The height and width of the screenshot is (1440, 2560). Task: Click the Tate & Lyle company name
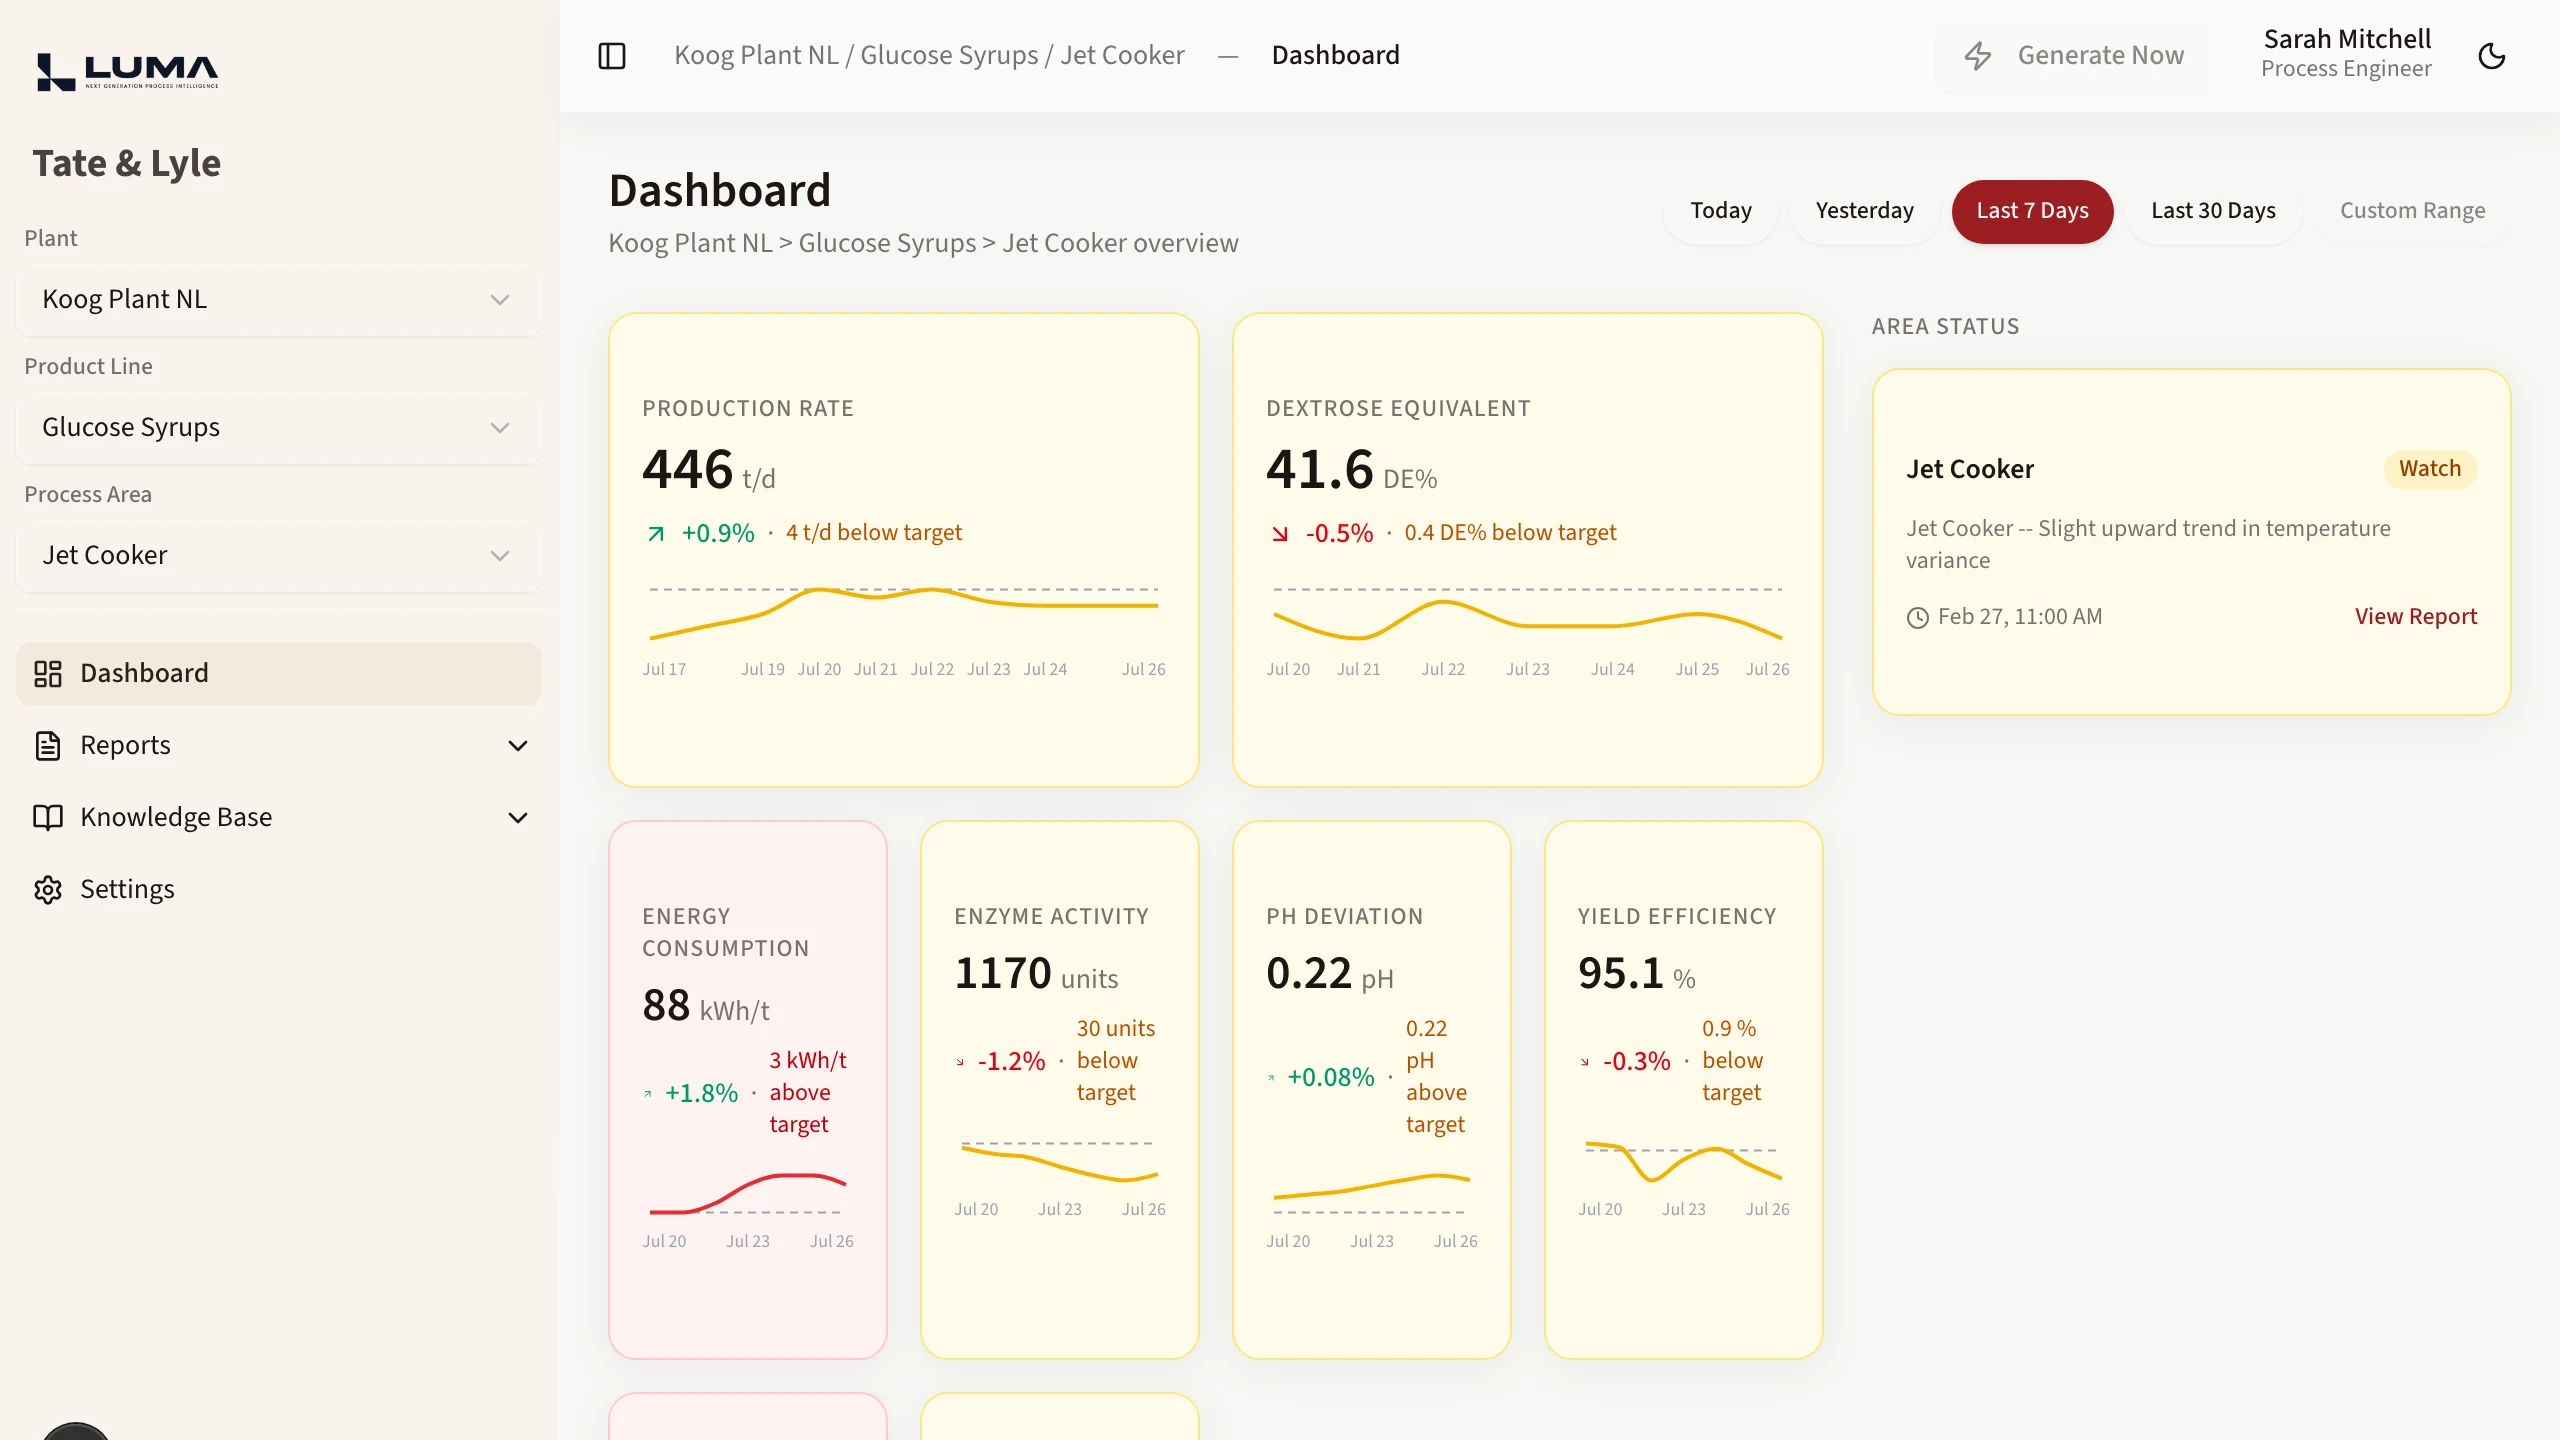pos(126,163)
